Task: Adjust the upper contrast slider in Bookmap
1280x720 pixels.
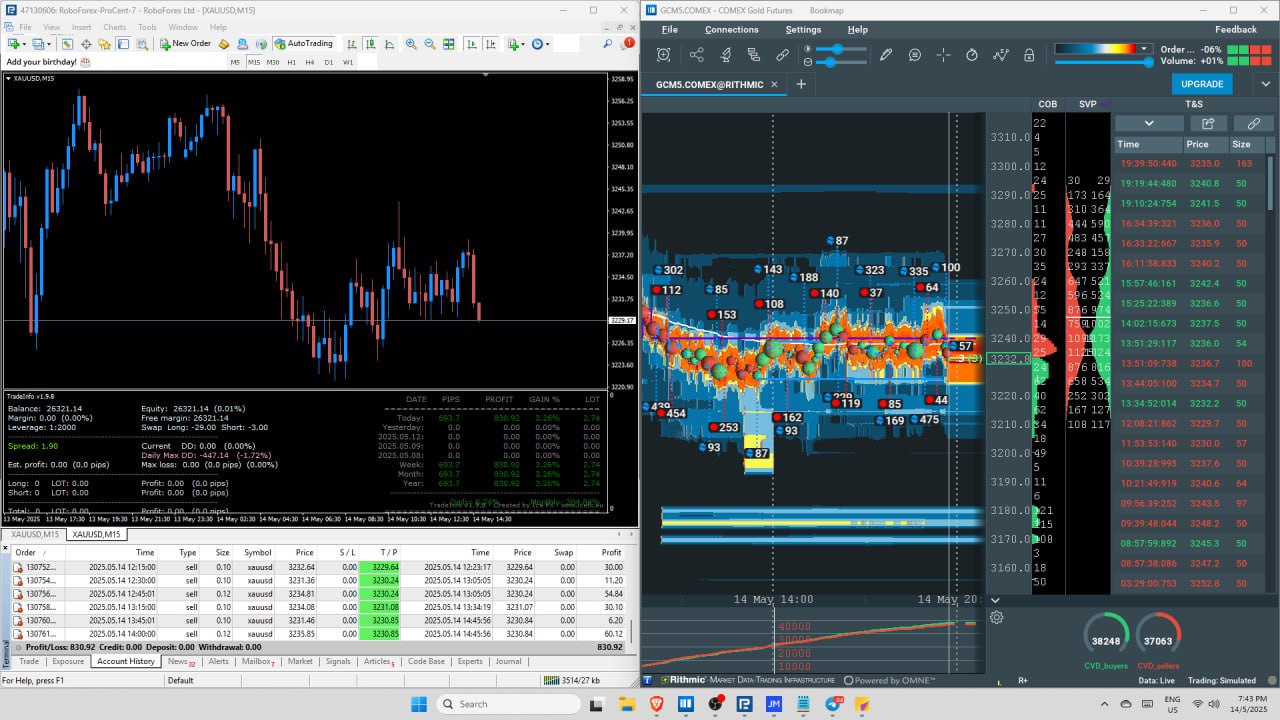Action: pos(836,49)
